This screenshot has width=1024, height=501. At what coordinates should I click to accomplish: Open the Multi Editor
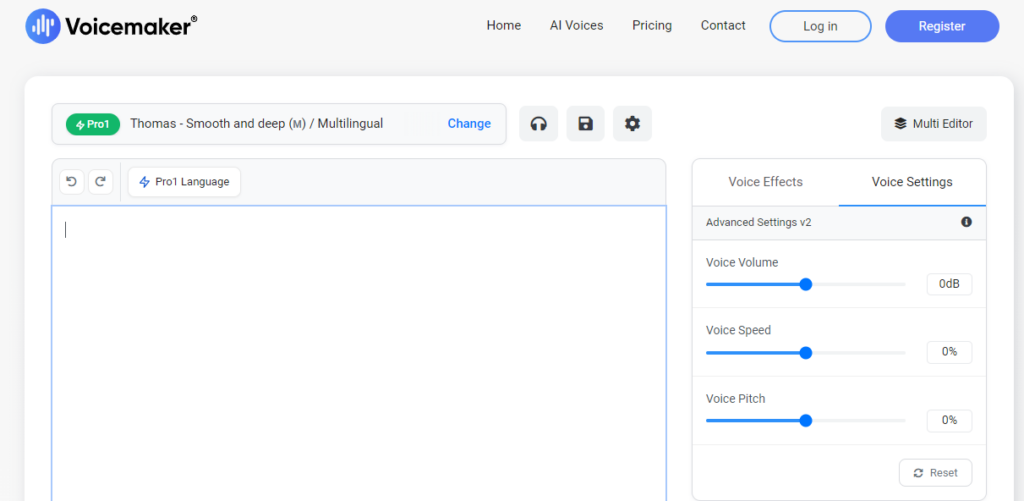coord(933,124)
